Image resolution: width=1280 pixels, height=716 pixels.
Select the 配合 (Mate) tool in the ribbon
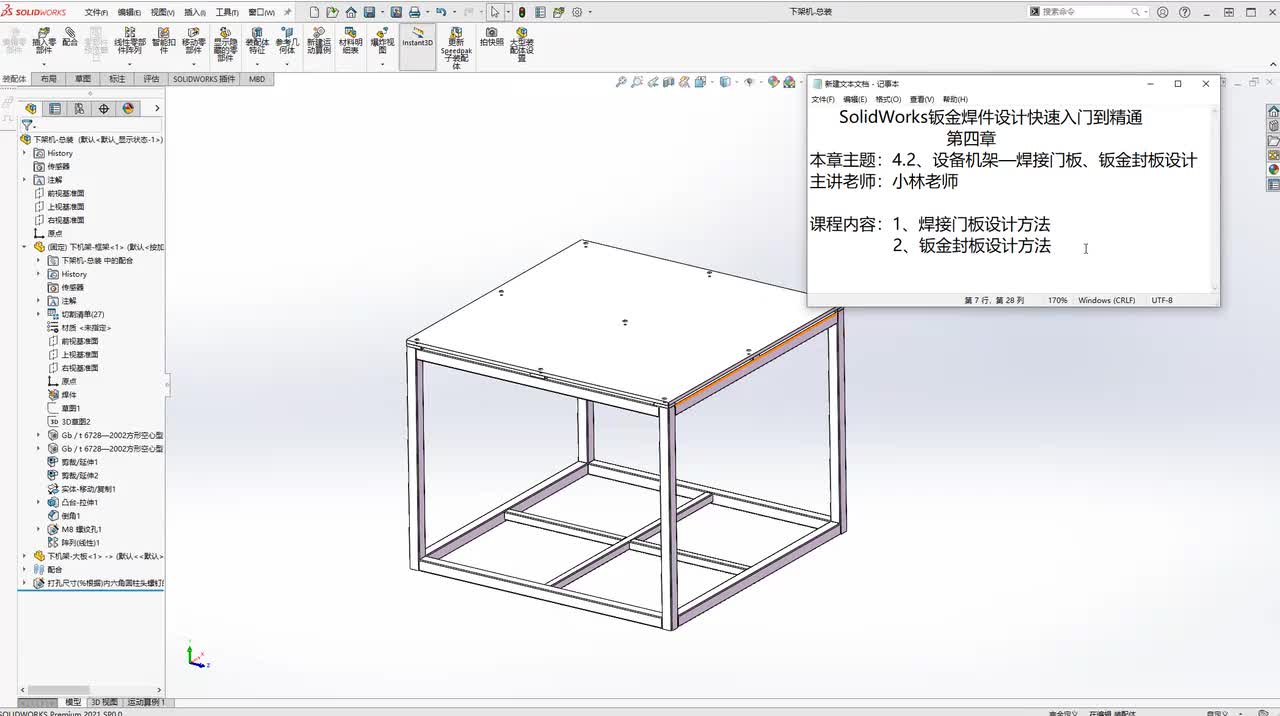click(x=70, y=37)
